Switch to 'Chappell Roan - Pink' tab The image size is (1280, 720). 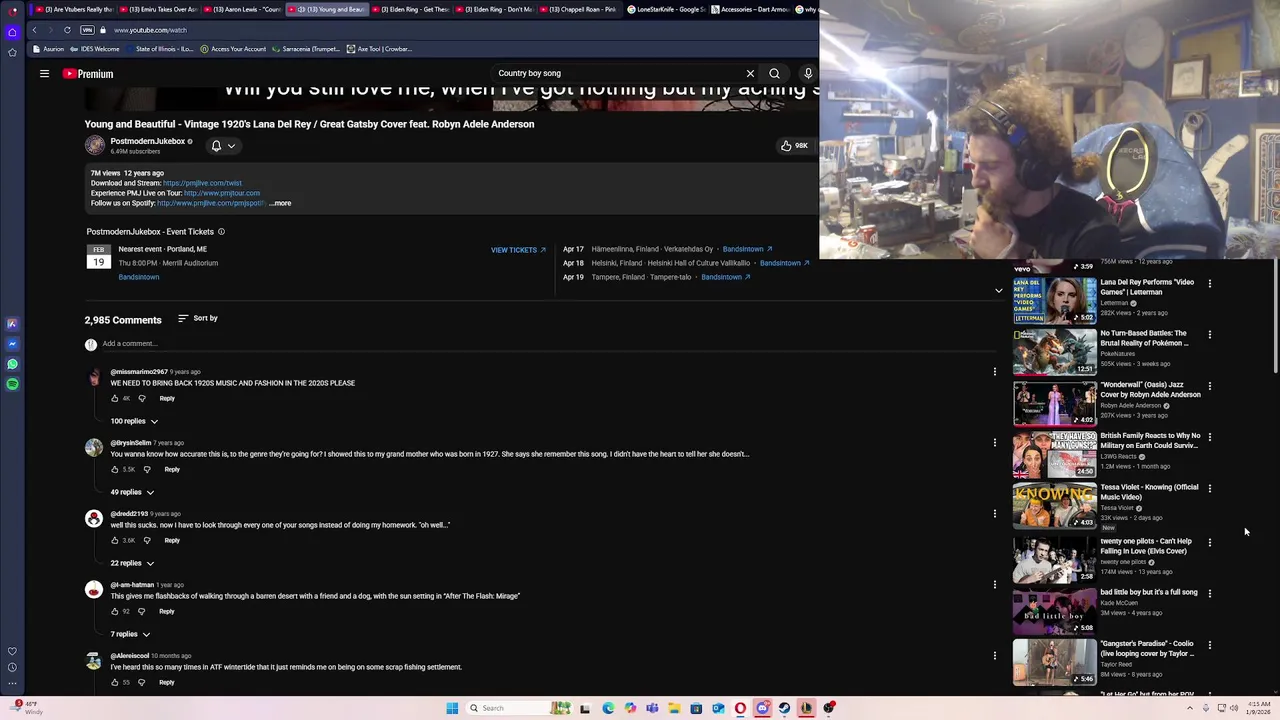click(579, 9)
